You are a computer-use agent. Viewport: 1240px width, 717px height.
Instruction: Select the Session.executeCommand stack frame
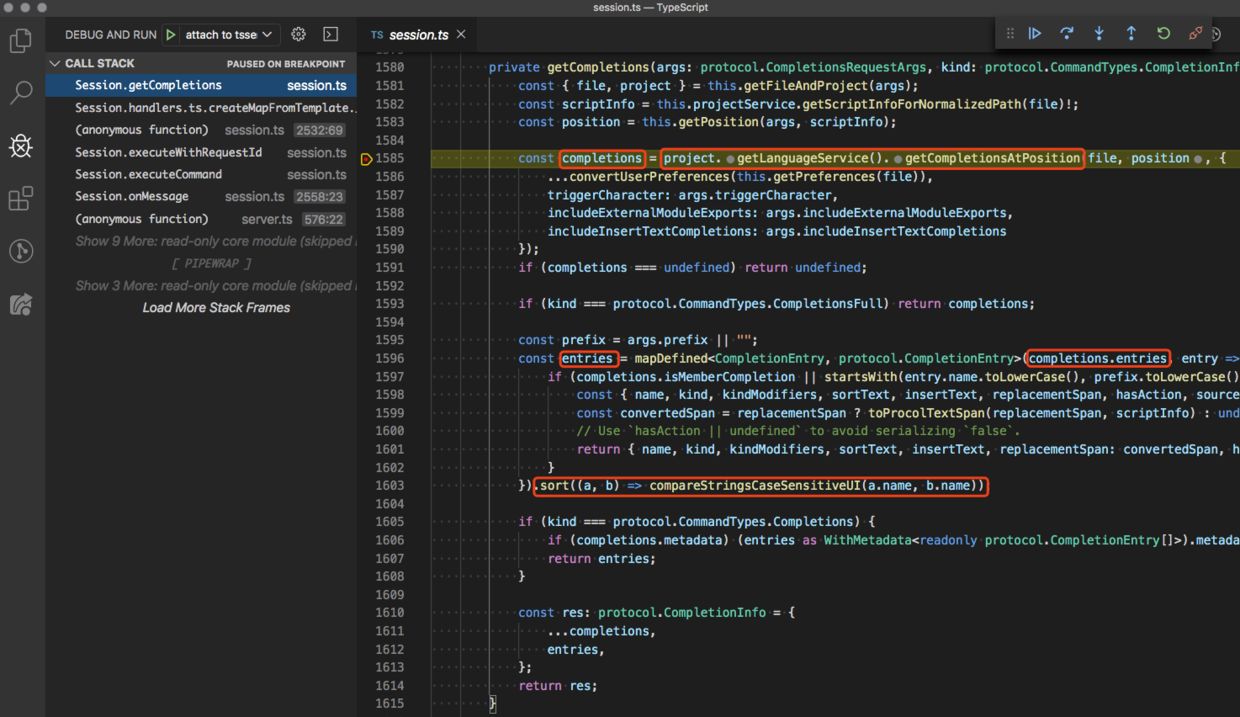point(134,174)
